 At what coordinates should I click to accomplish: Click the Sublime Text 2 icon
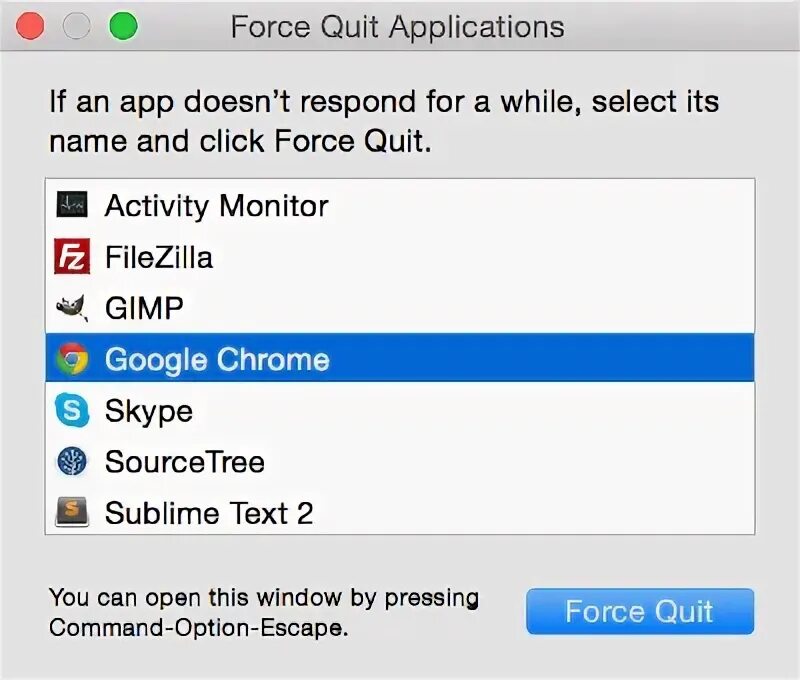[x=72, y=513]
